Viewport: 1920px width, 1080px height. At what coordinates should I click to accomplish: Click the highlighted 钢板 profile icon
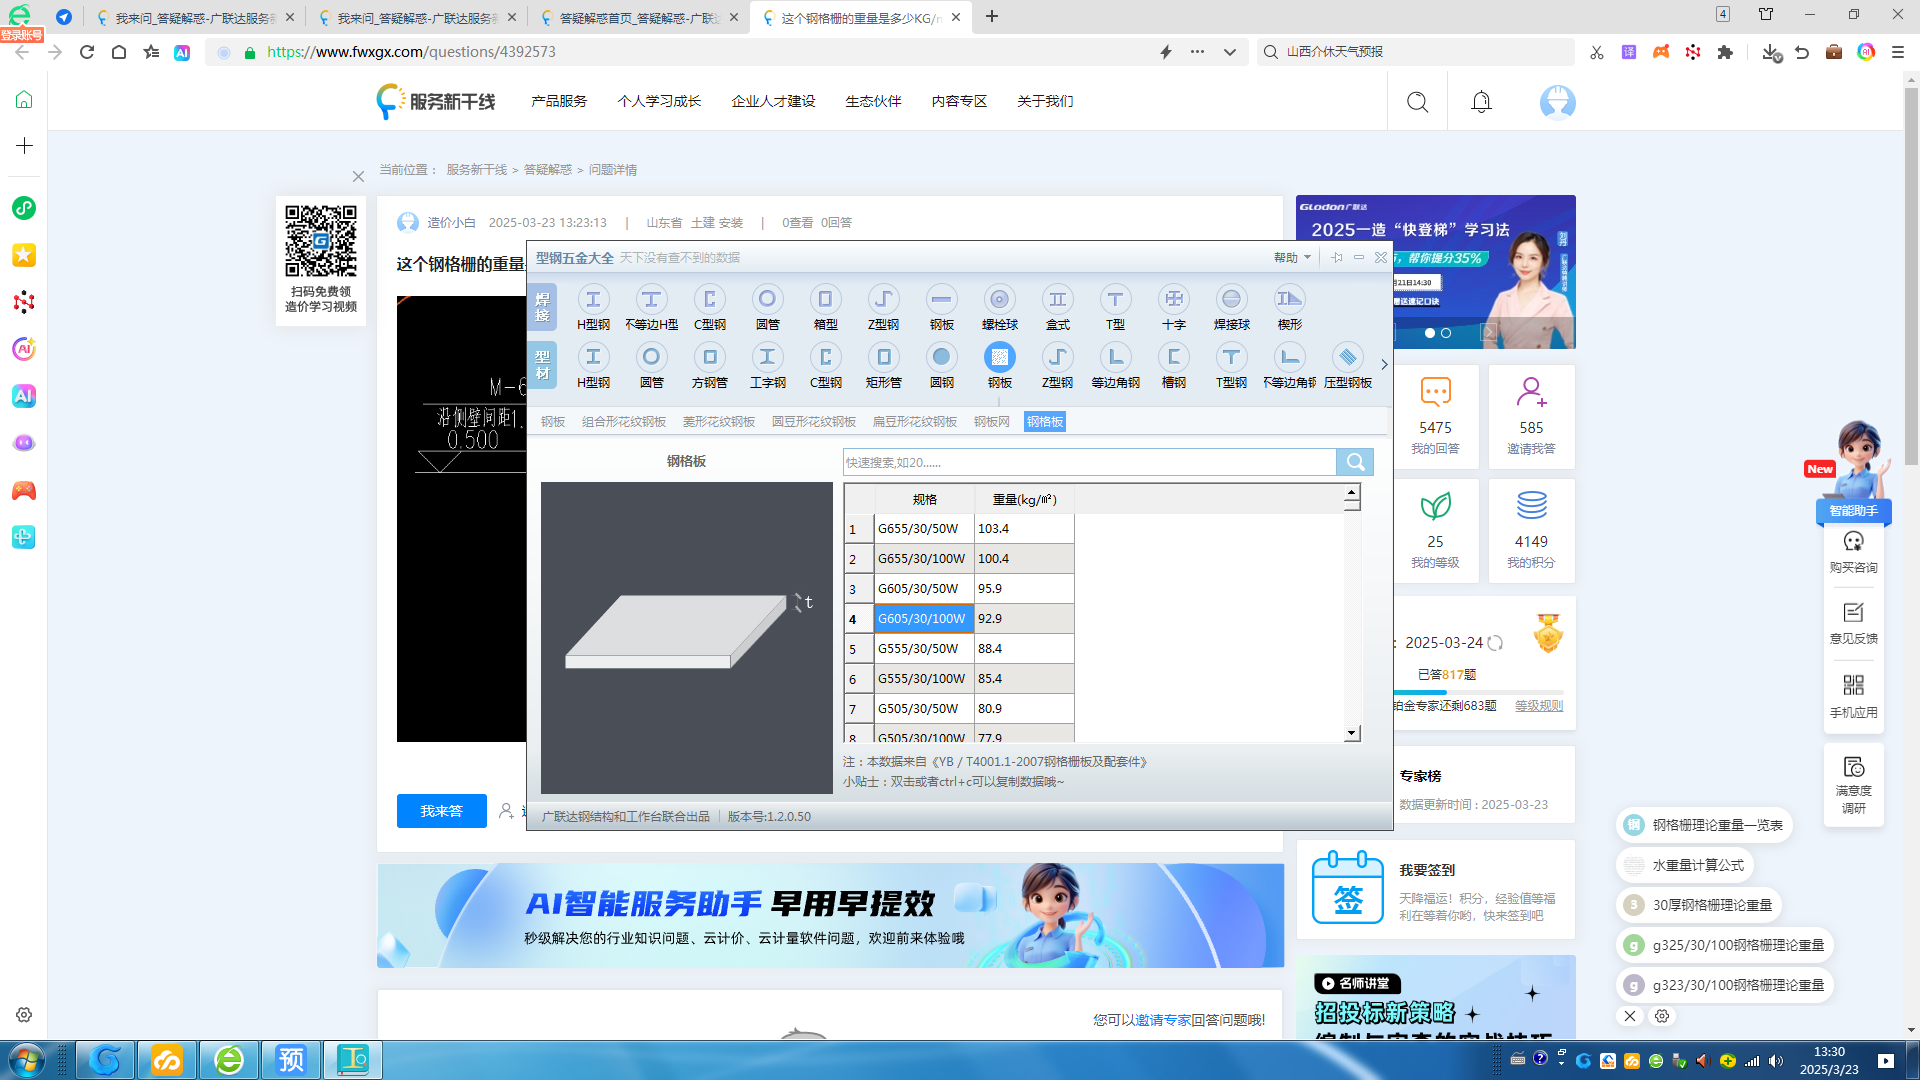coord(999,366)
